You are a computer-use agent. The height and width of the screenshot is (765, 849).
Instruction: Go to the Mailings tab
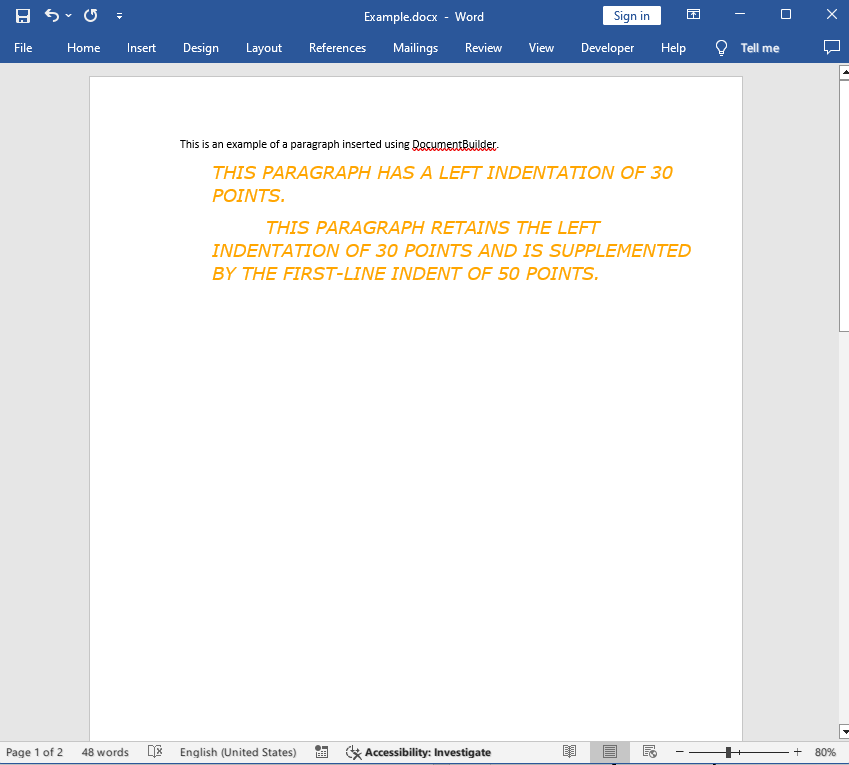415,48
